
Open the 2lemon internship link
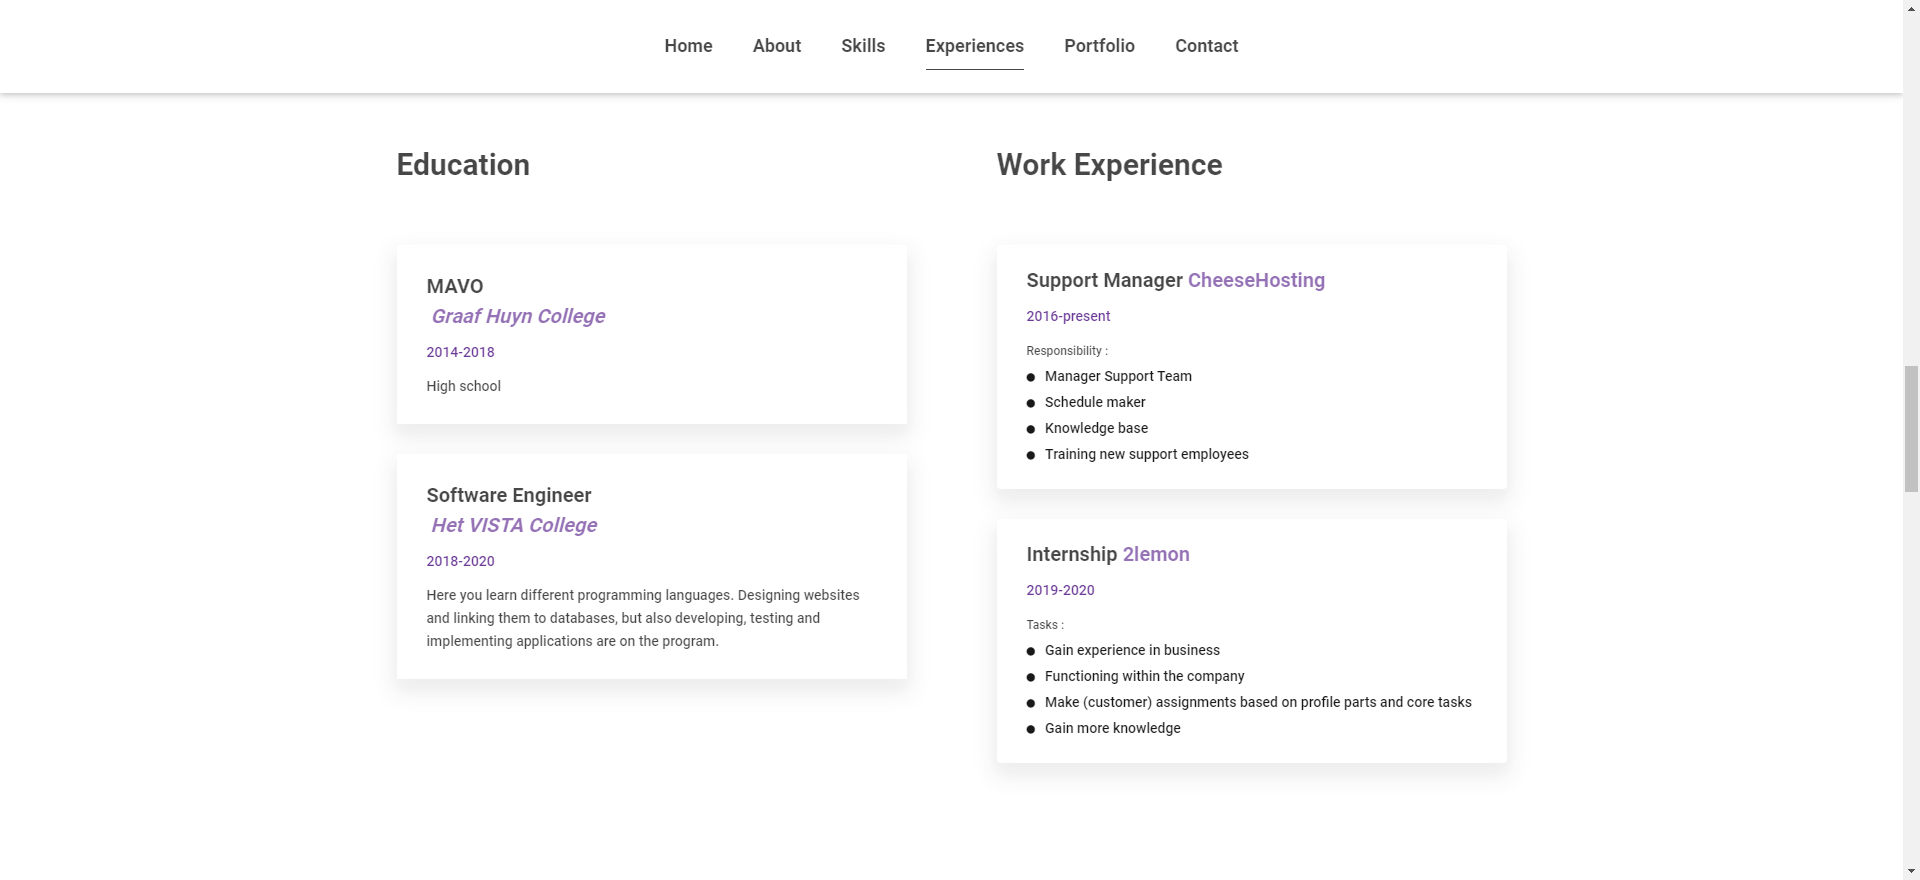pos(1156,555)
